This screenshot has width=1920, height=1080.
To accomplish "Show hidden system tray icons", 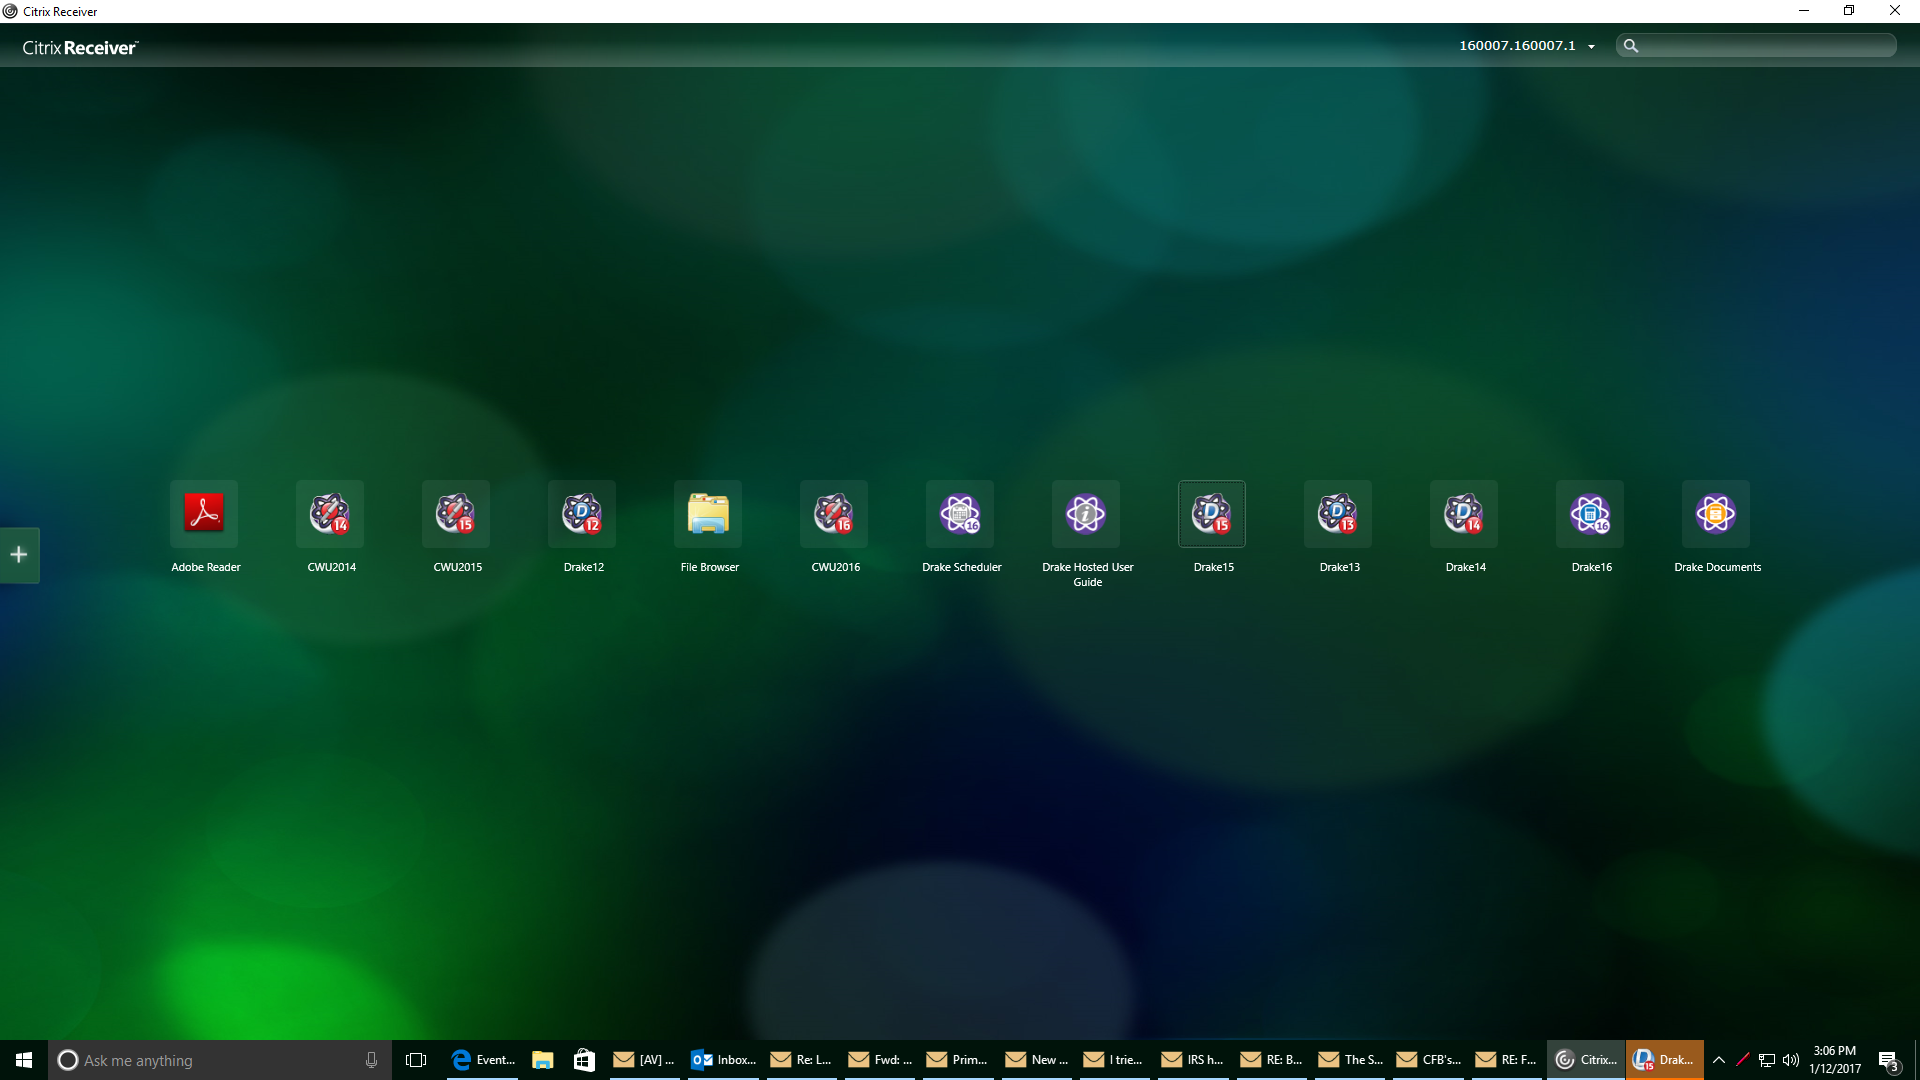I will click(x=1719, y=1060).
